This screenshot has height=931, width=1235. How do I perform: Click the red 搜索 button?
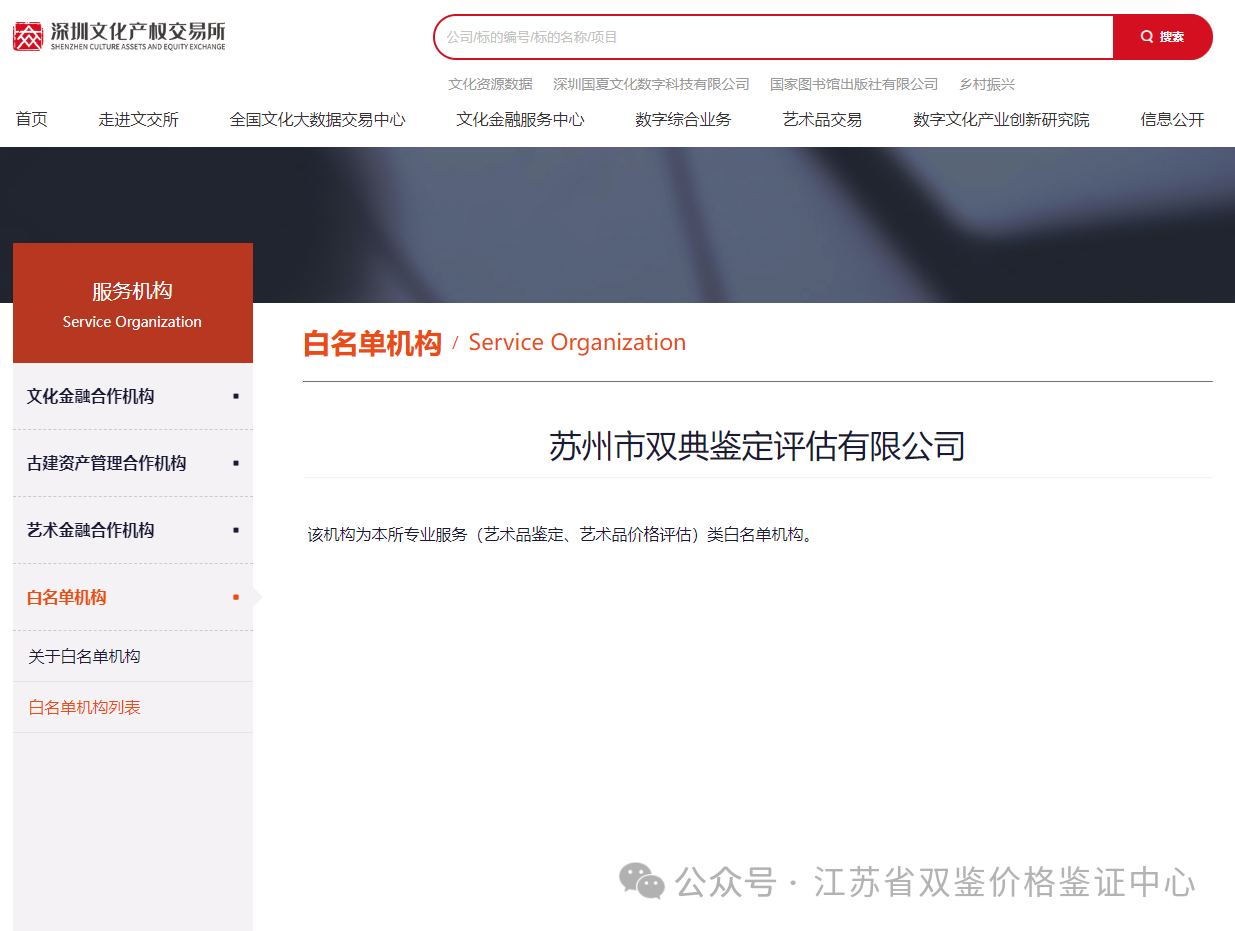pos(1162,37)
